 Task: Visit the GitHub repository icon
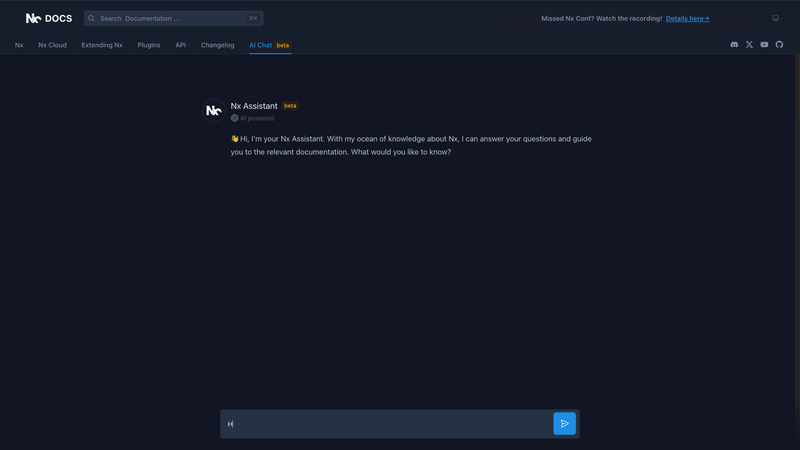779,45
